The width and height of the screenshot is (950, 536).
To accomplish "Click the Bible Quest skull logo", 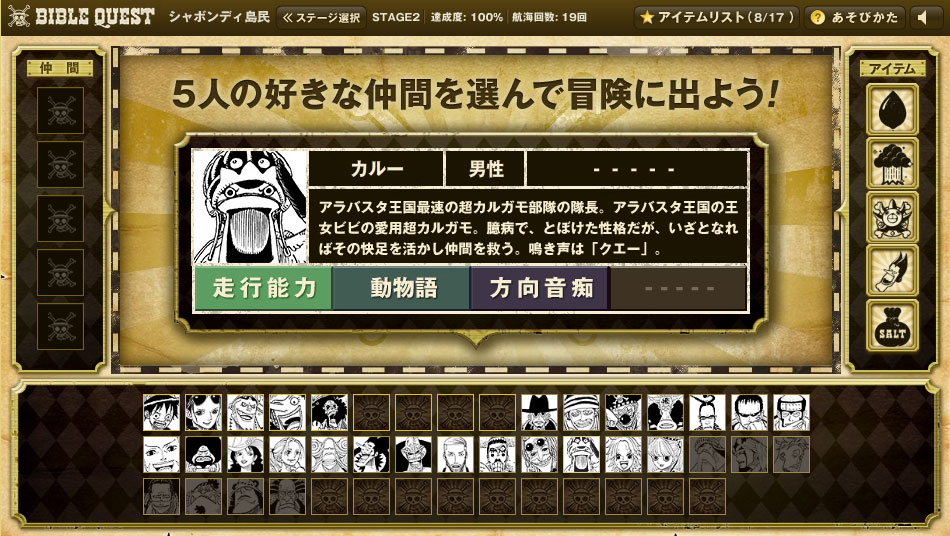I will point(81,17).
